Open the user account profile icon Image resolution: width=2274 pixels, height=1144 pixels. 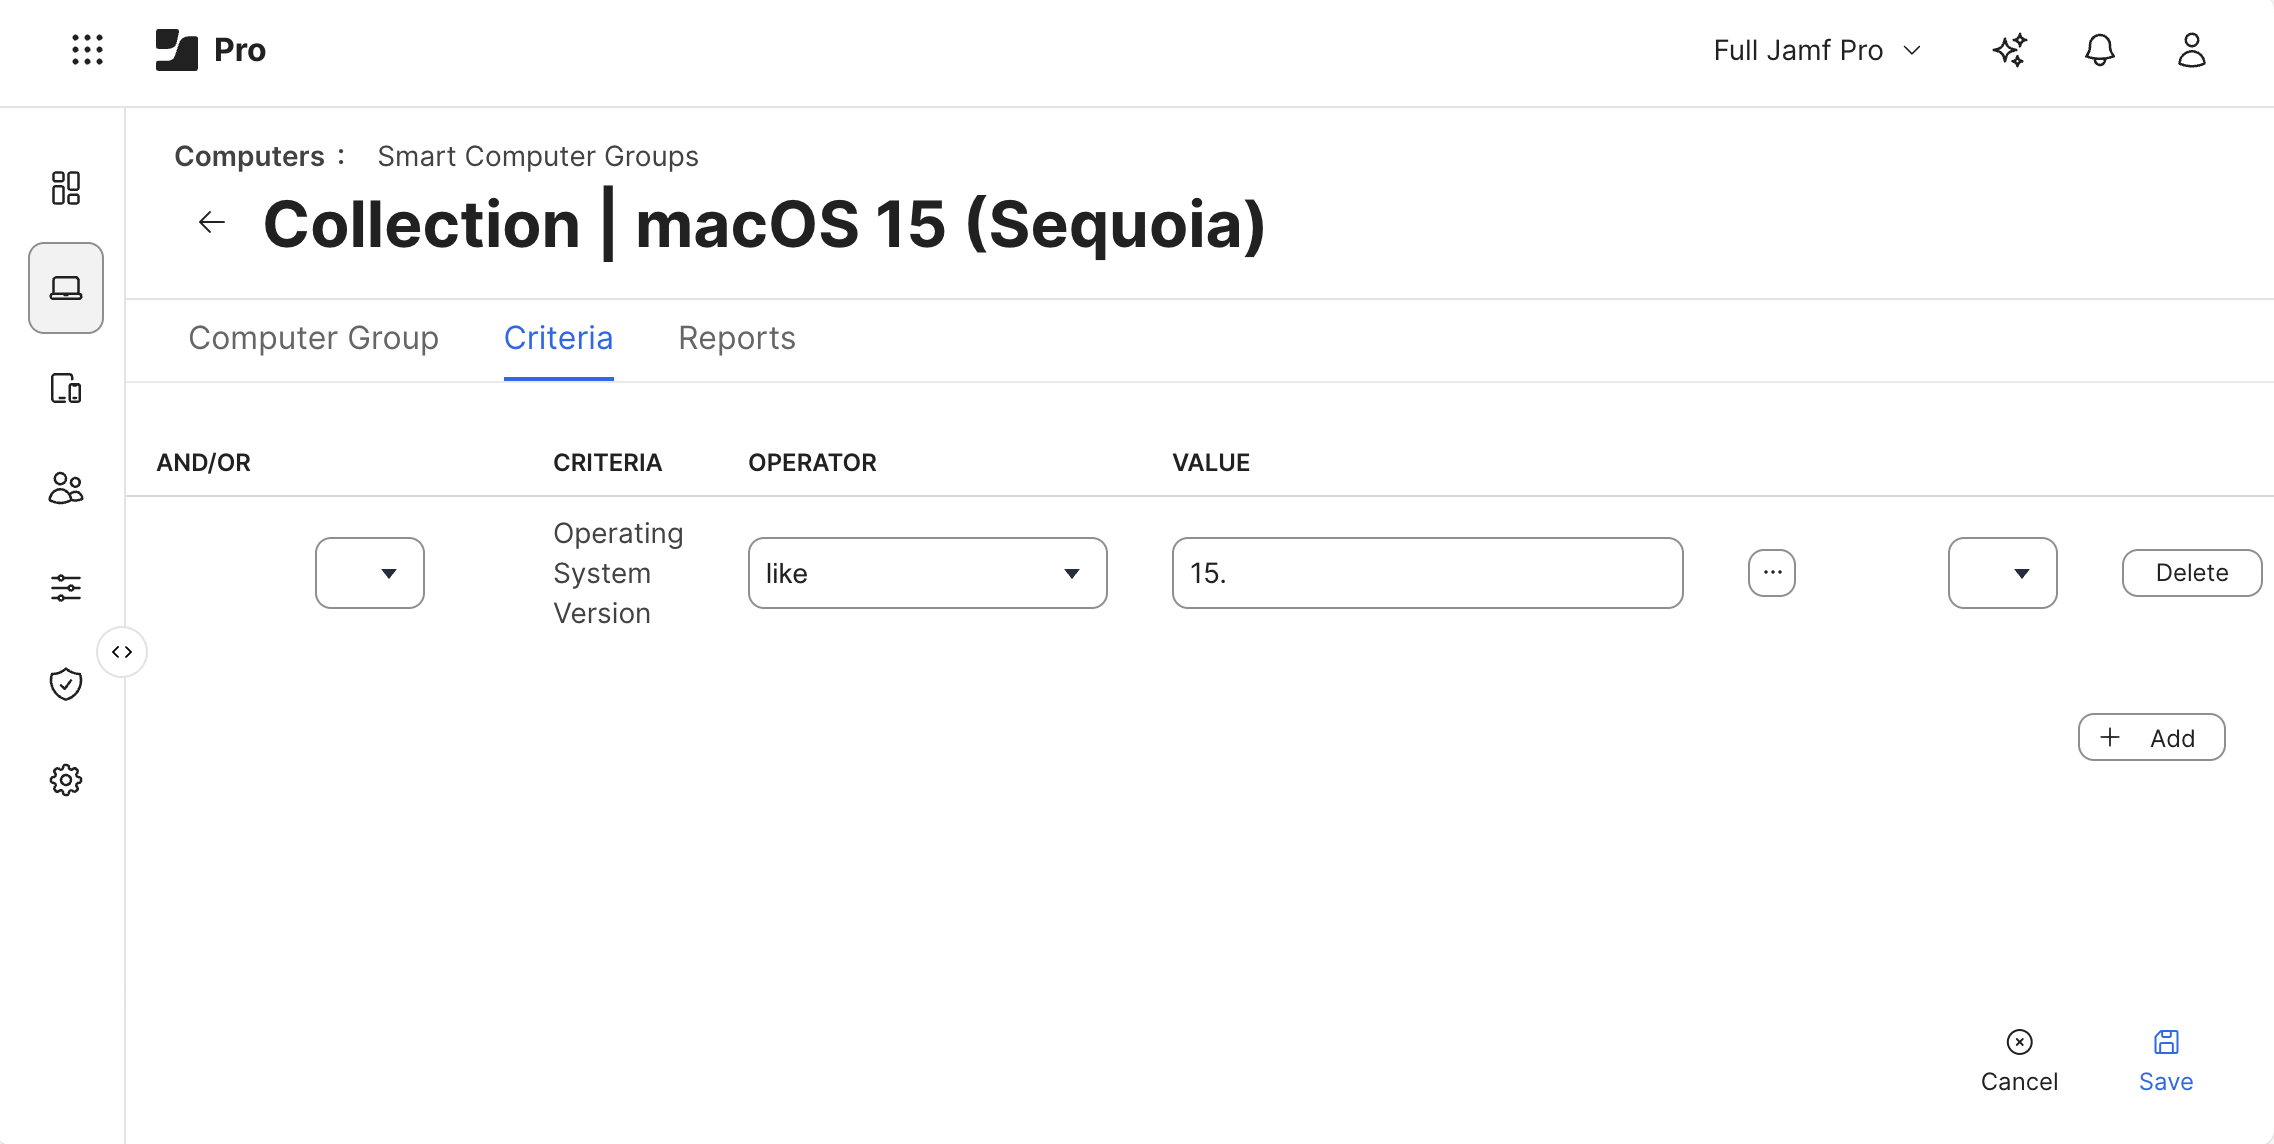click(2191, 49)
